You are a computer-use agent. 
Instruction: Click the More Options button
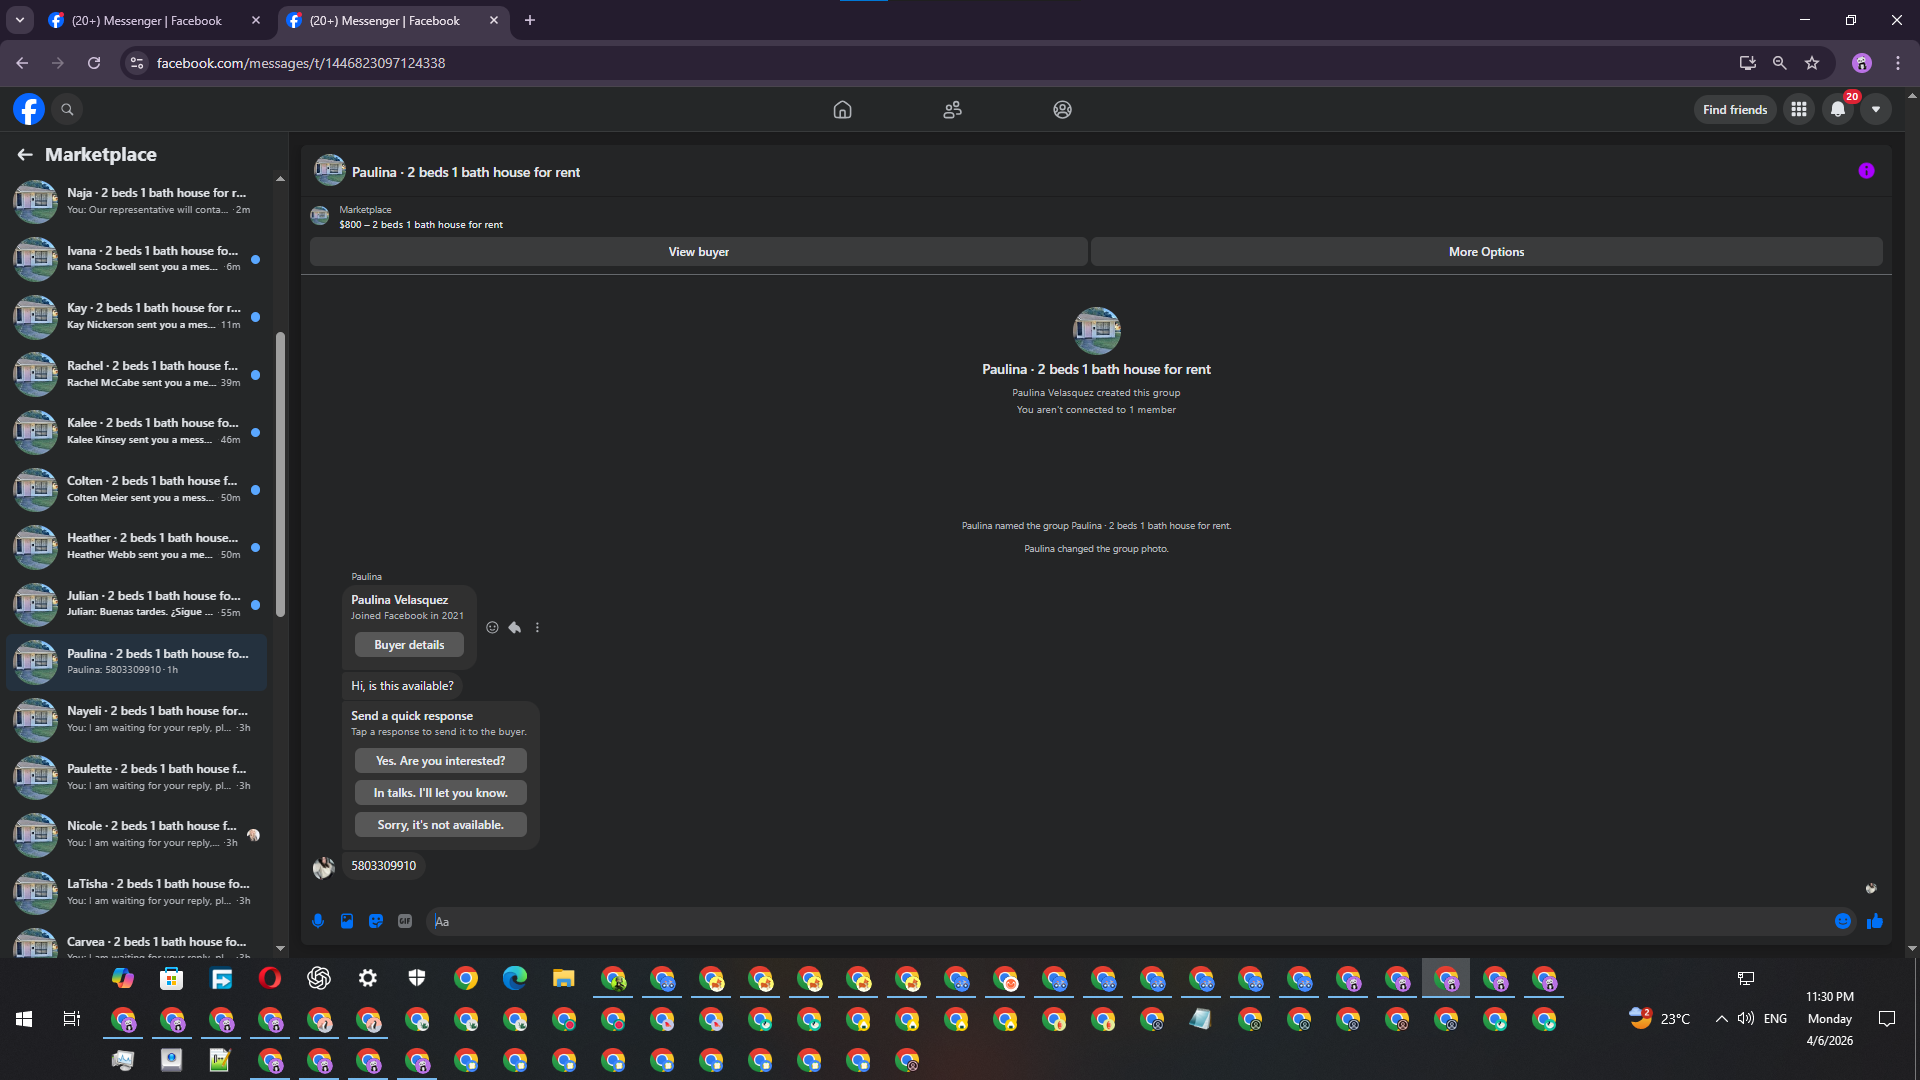tap(1486, 252)
